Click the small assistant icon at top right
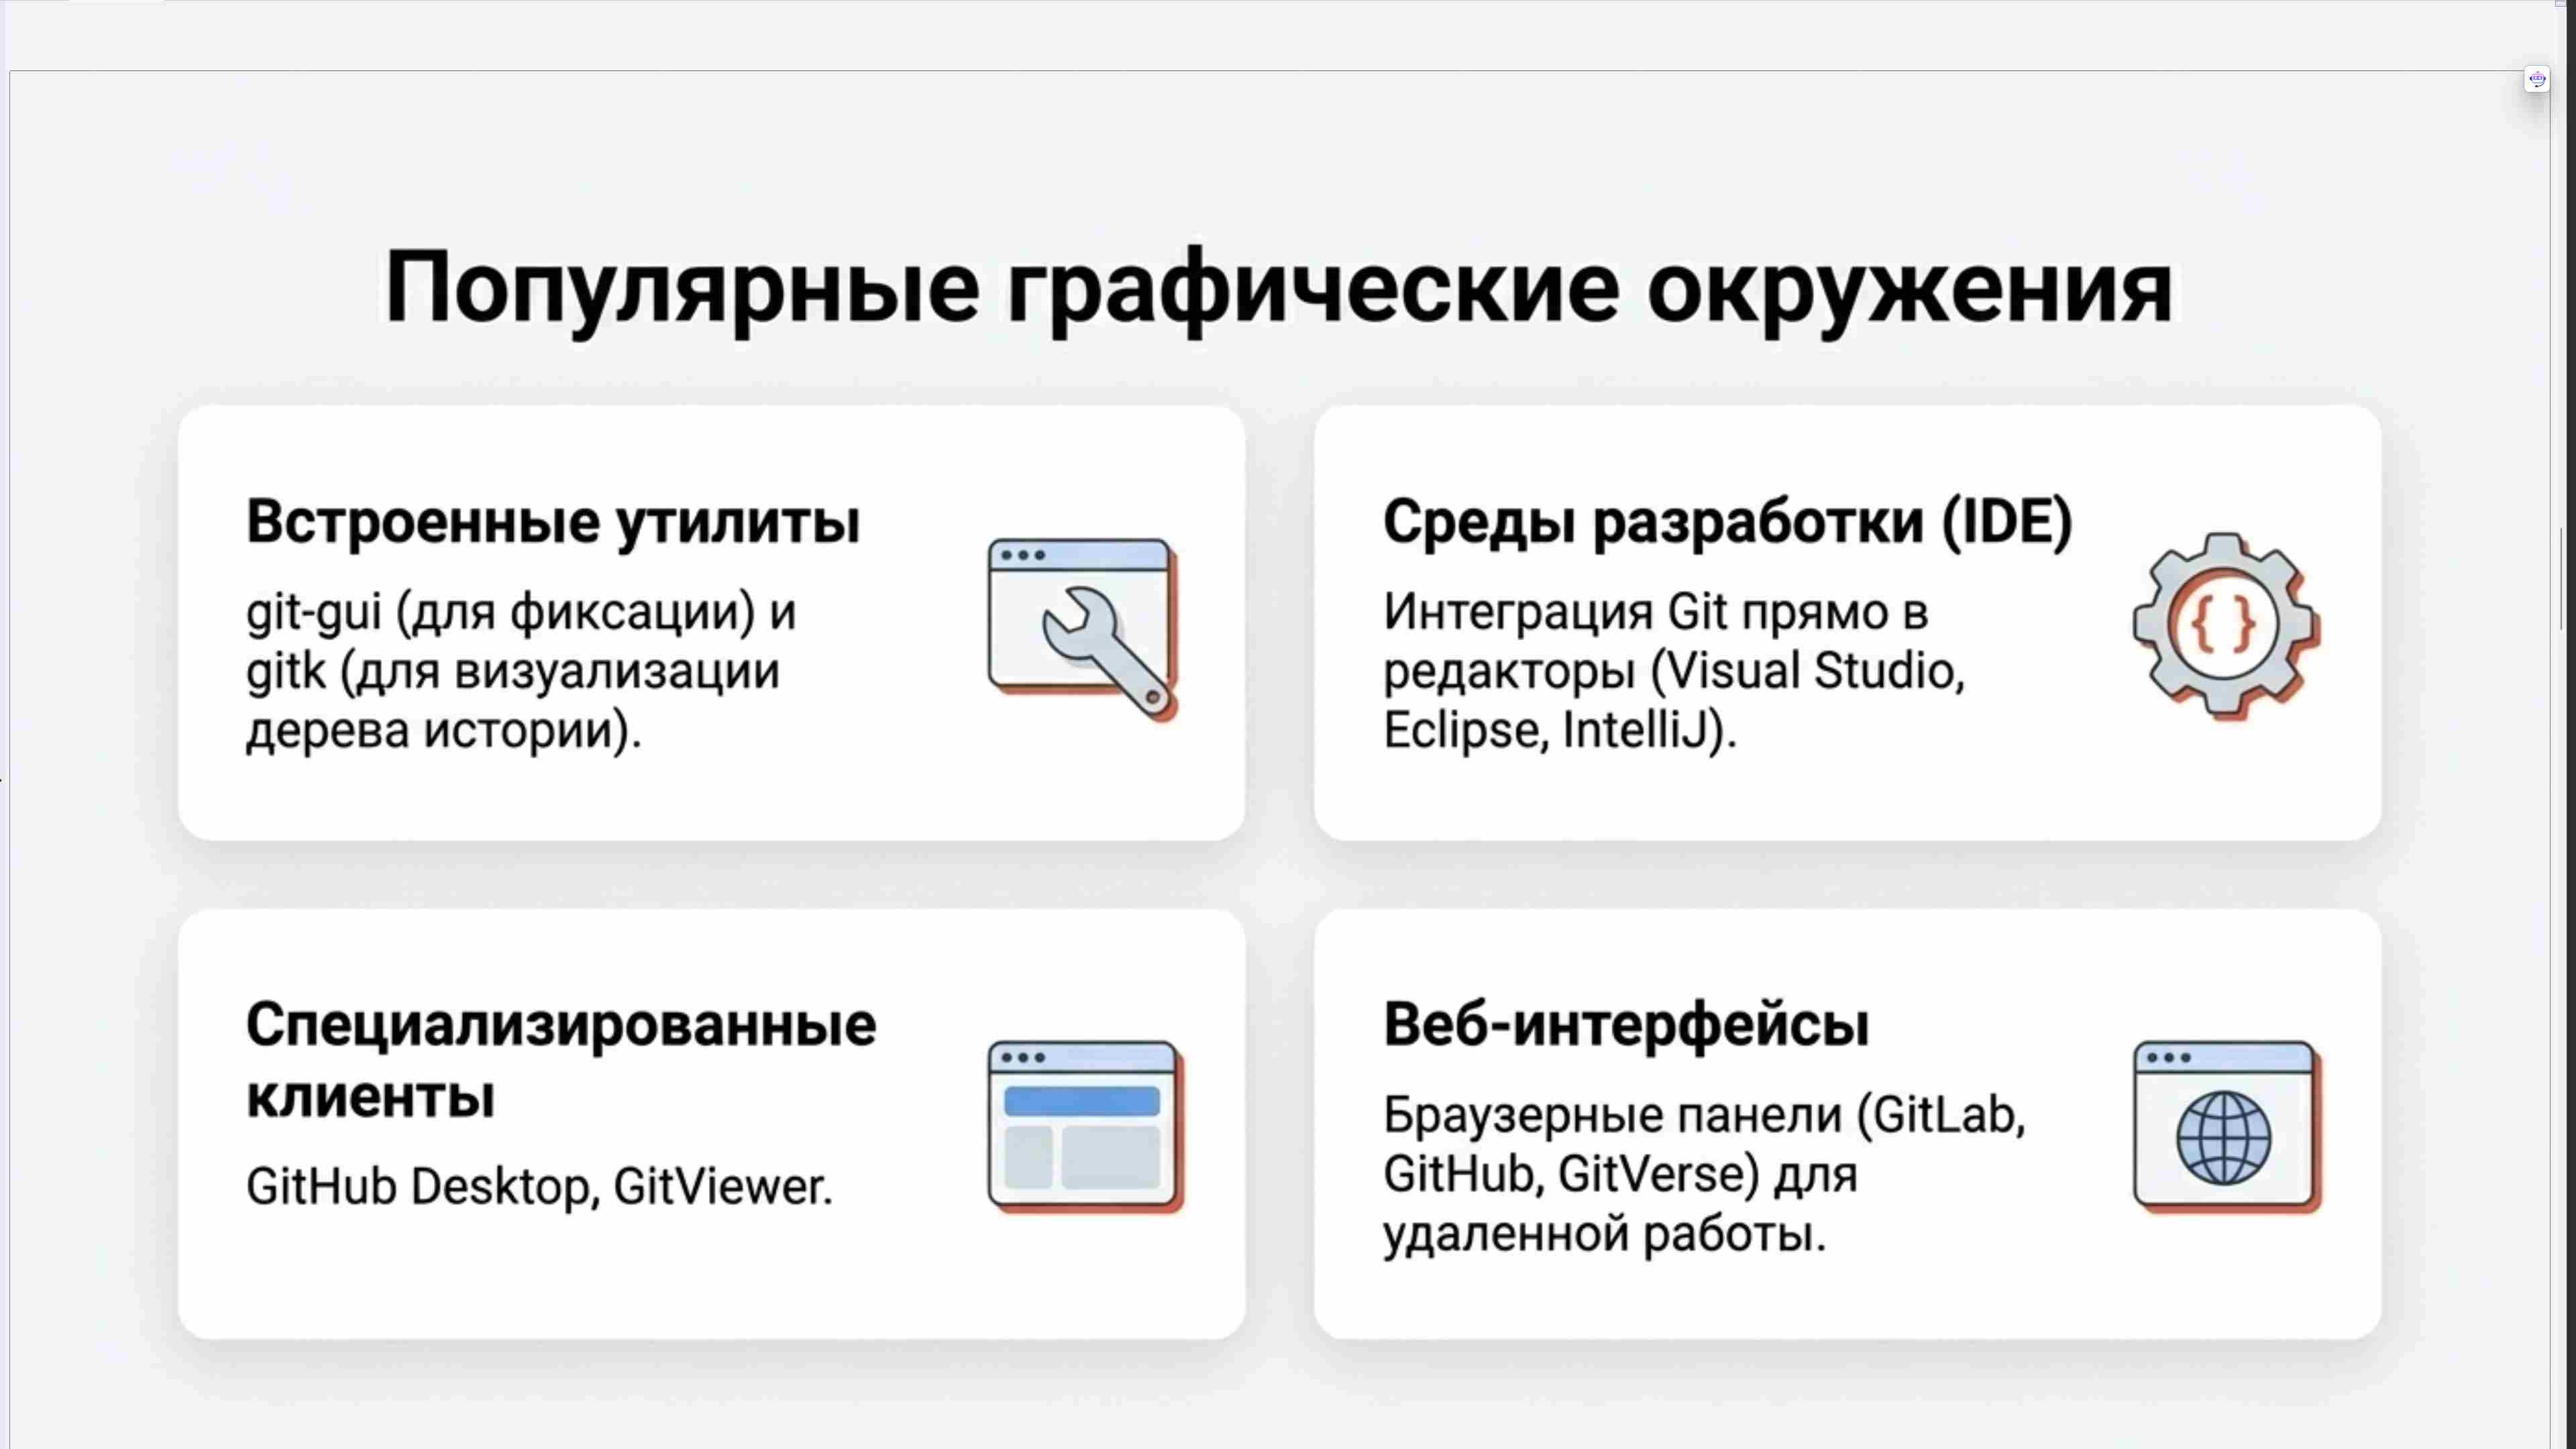Image resolution: width=2576 pixels, height=1449 pixels. 2537,79
